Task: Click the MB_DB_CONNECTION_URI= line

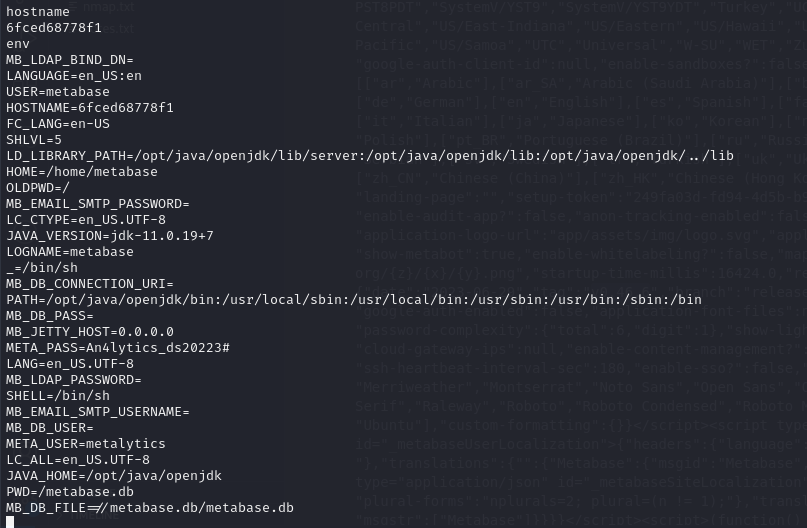Action: 90,284
